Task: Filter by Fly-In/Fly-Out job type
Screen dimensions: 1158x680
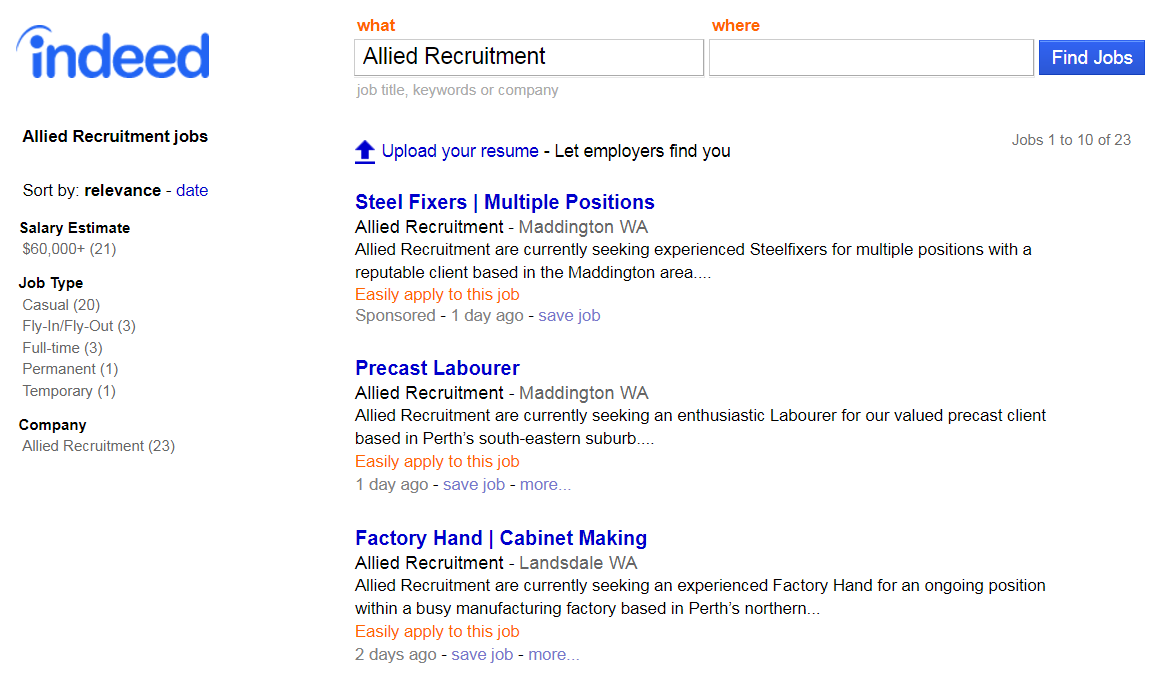Action: [79, 326]
